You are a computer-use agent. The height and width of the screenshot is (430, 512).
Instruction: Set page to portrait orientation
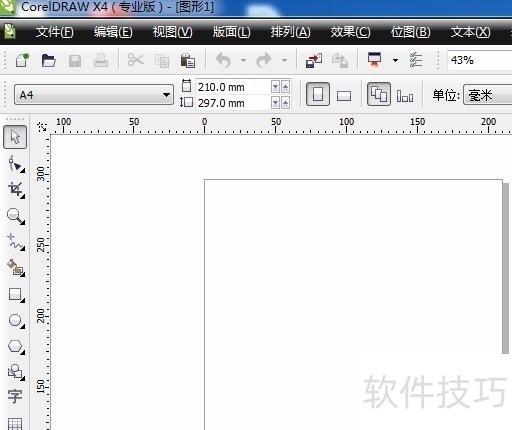click(318, 94)
